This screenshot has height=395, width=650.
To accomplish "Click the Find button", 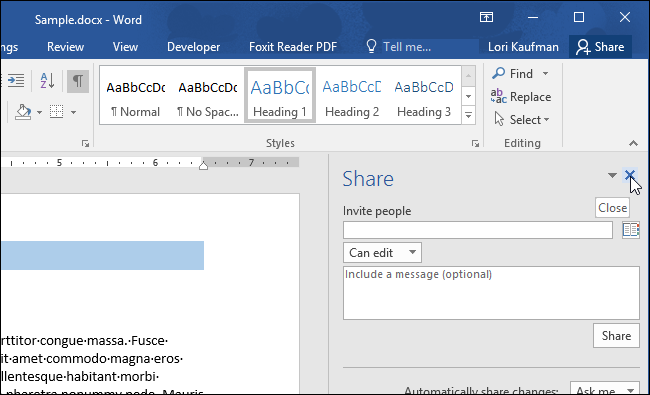I will pyautogui.click(x=512, y=74).
